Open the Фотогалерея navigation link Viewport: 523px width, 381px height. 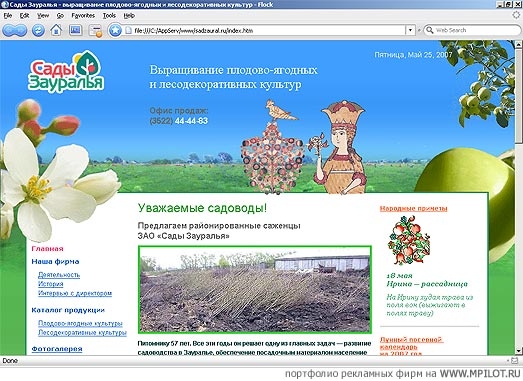pyautogui.click(x=57, y=349)
